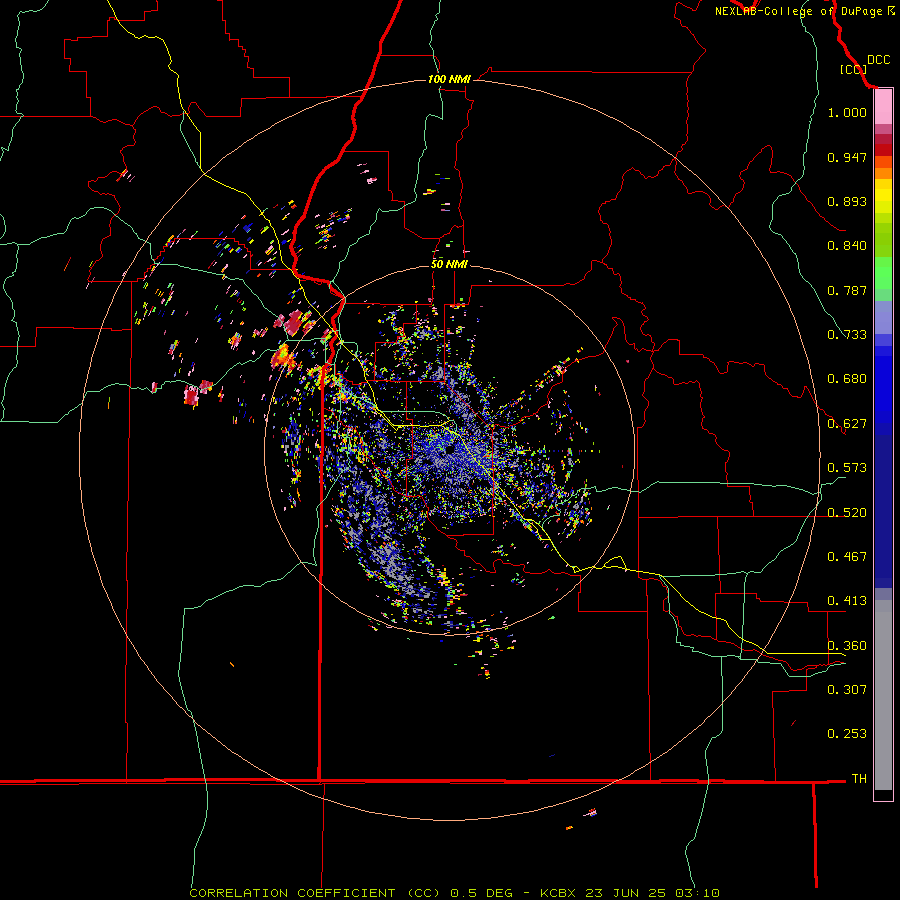This screenshot has height=900, width=900.
Task: Pick the pink swatch atop the scale
Action: (x=883, y=107)
